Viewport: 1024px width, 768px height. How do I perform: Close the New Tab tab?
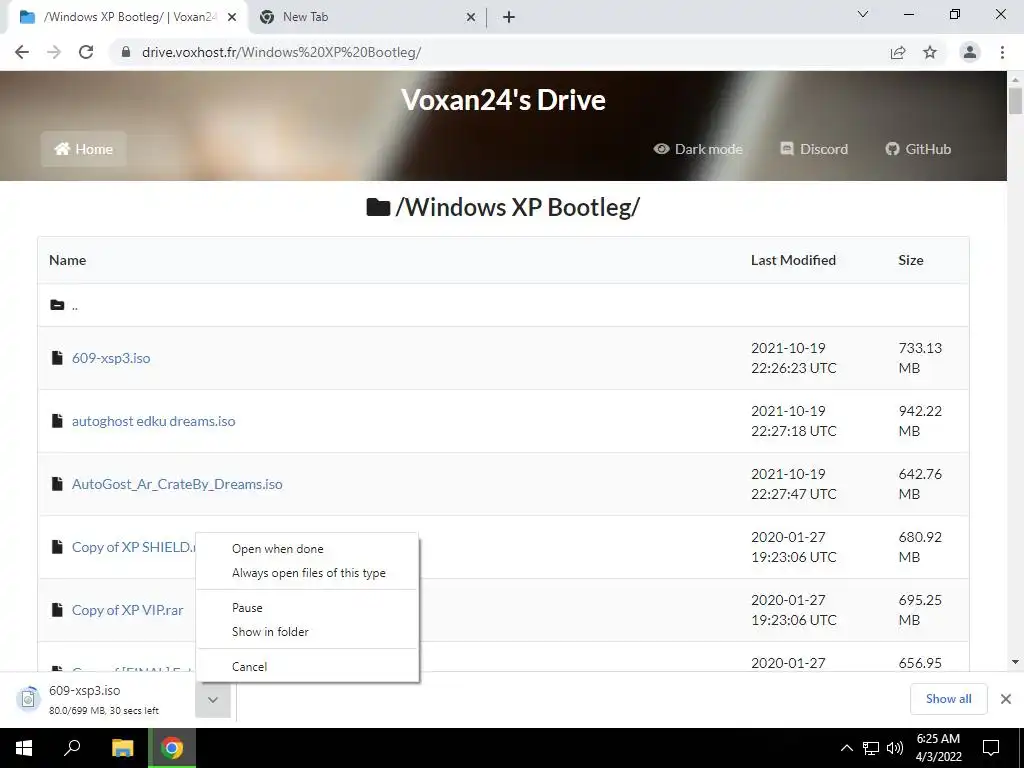pos(471,18)
